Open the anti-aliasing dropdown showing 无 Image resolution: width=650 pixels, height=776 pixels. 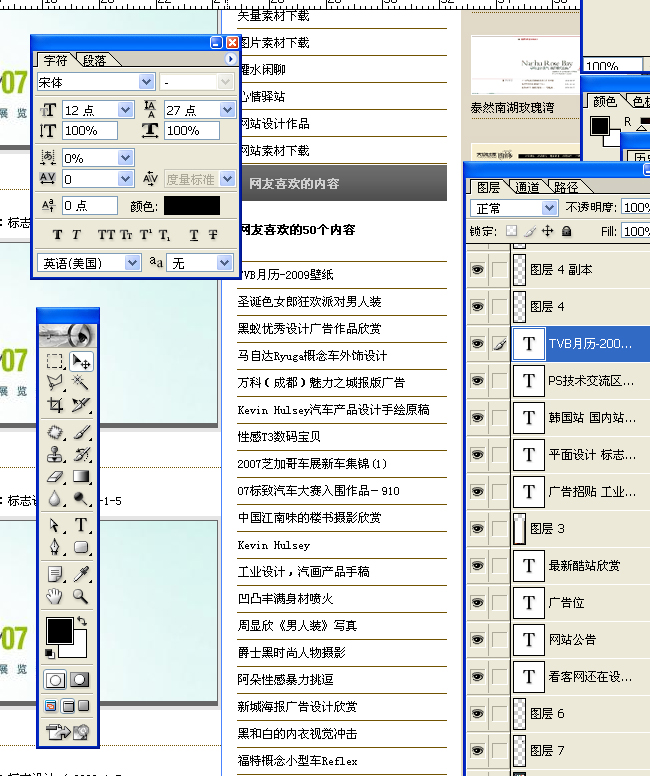pos(225,263)
